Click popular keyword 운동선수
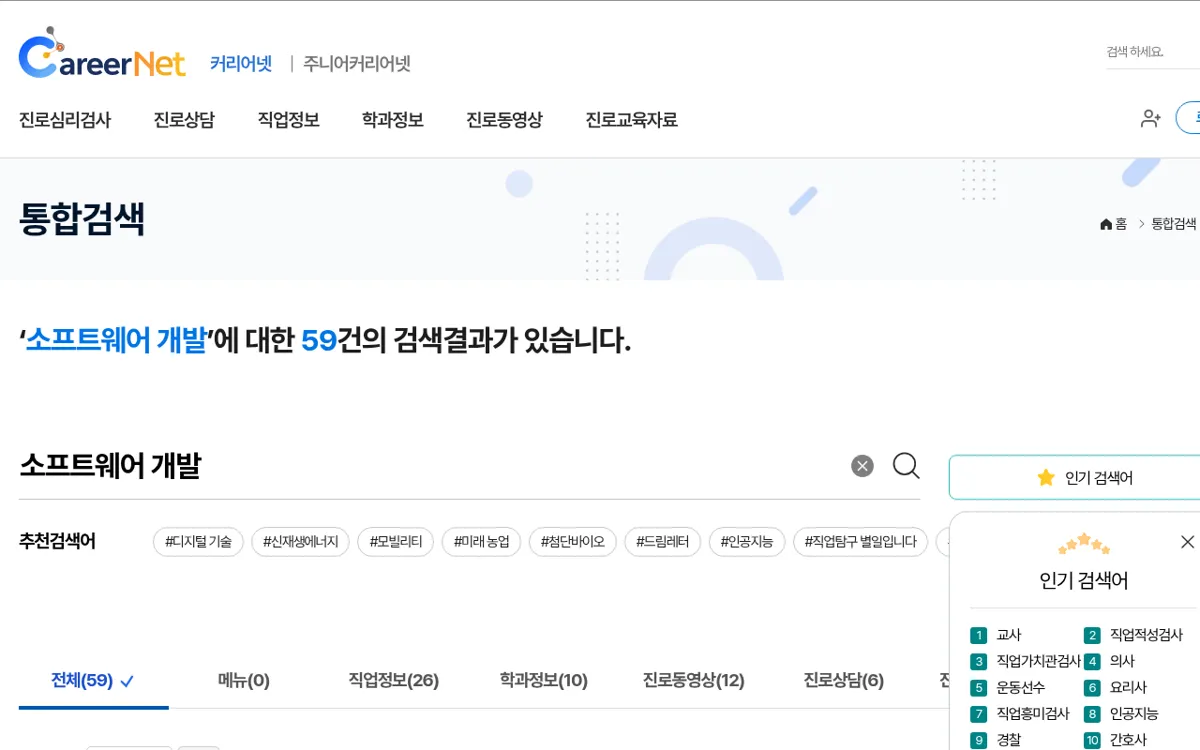This screenshot has height=750, width=1200. pyautogui.click(x=1021, y=687)
